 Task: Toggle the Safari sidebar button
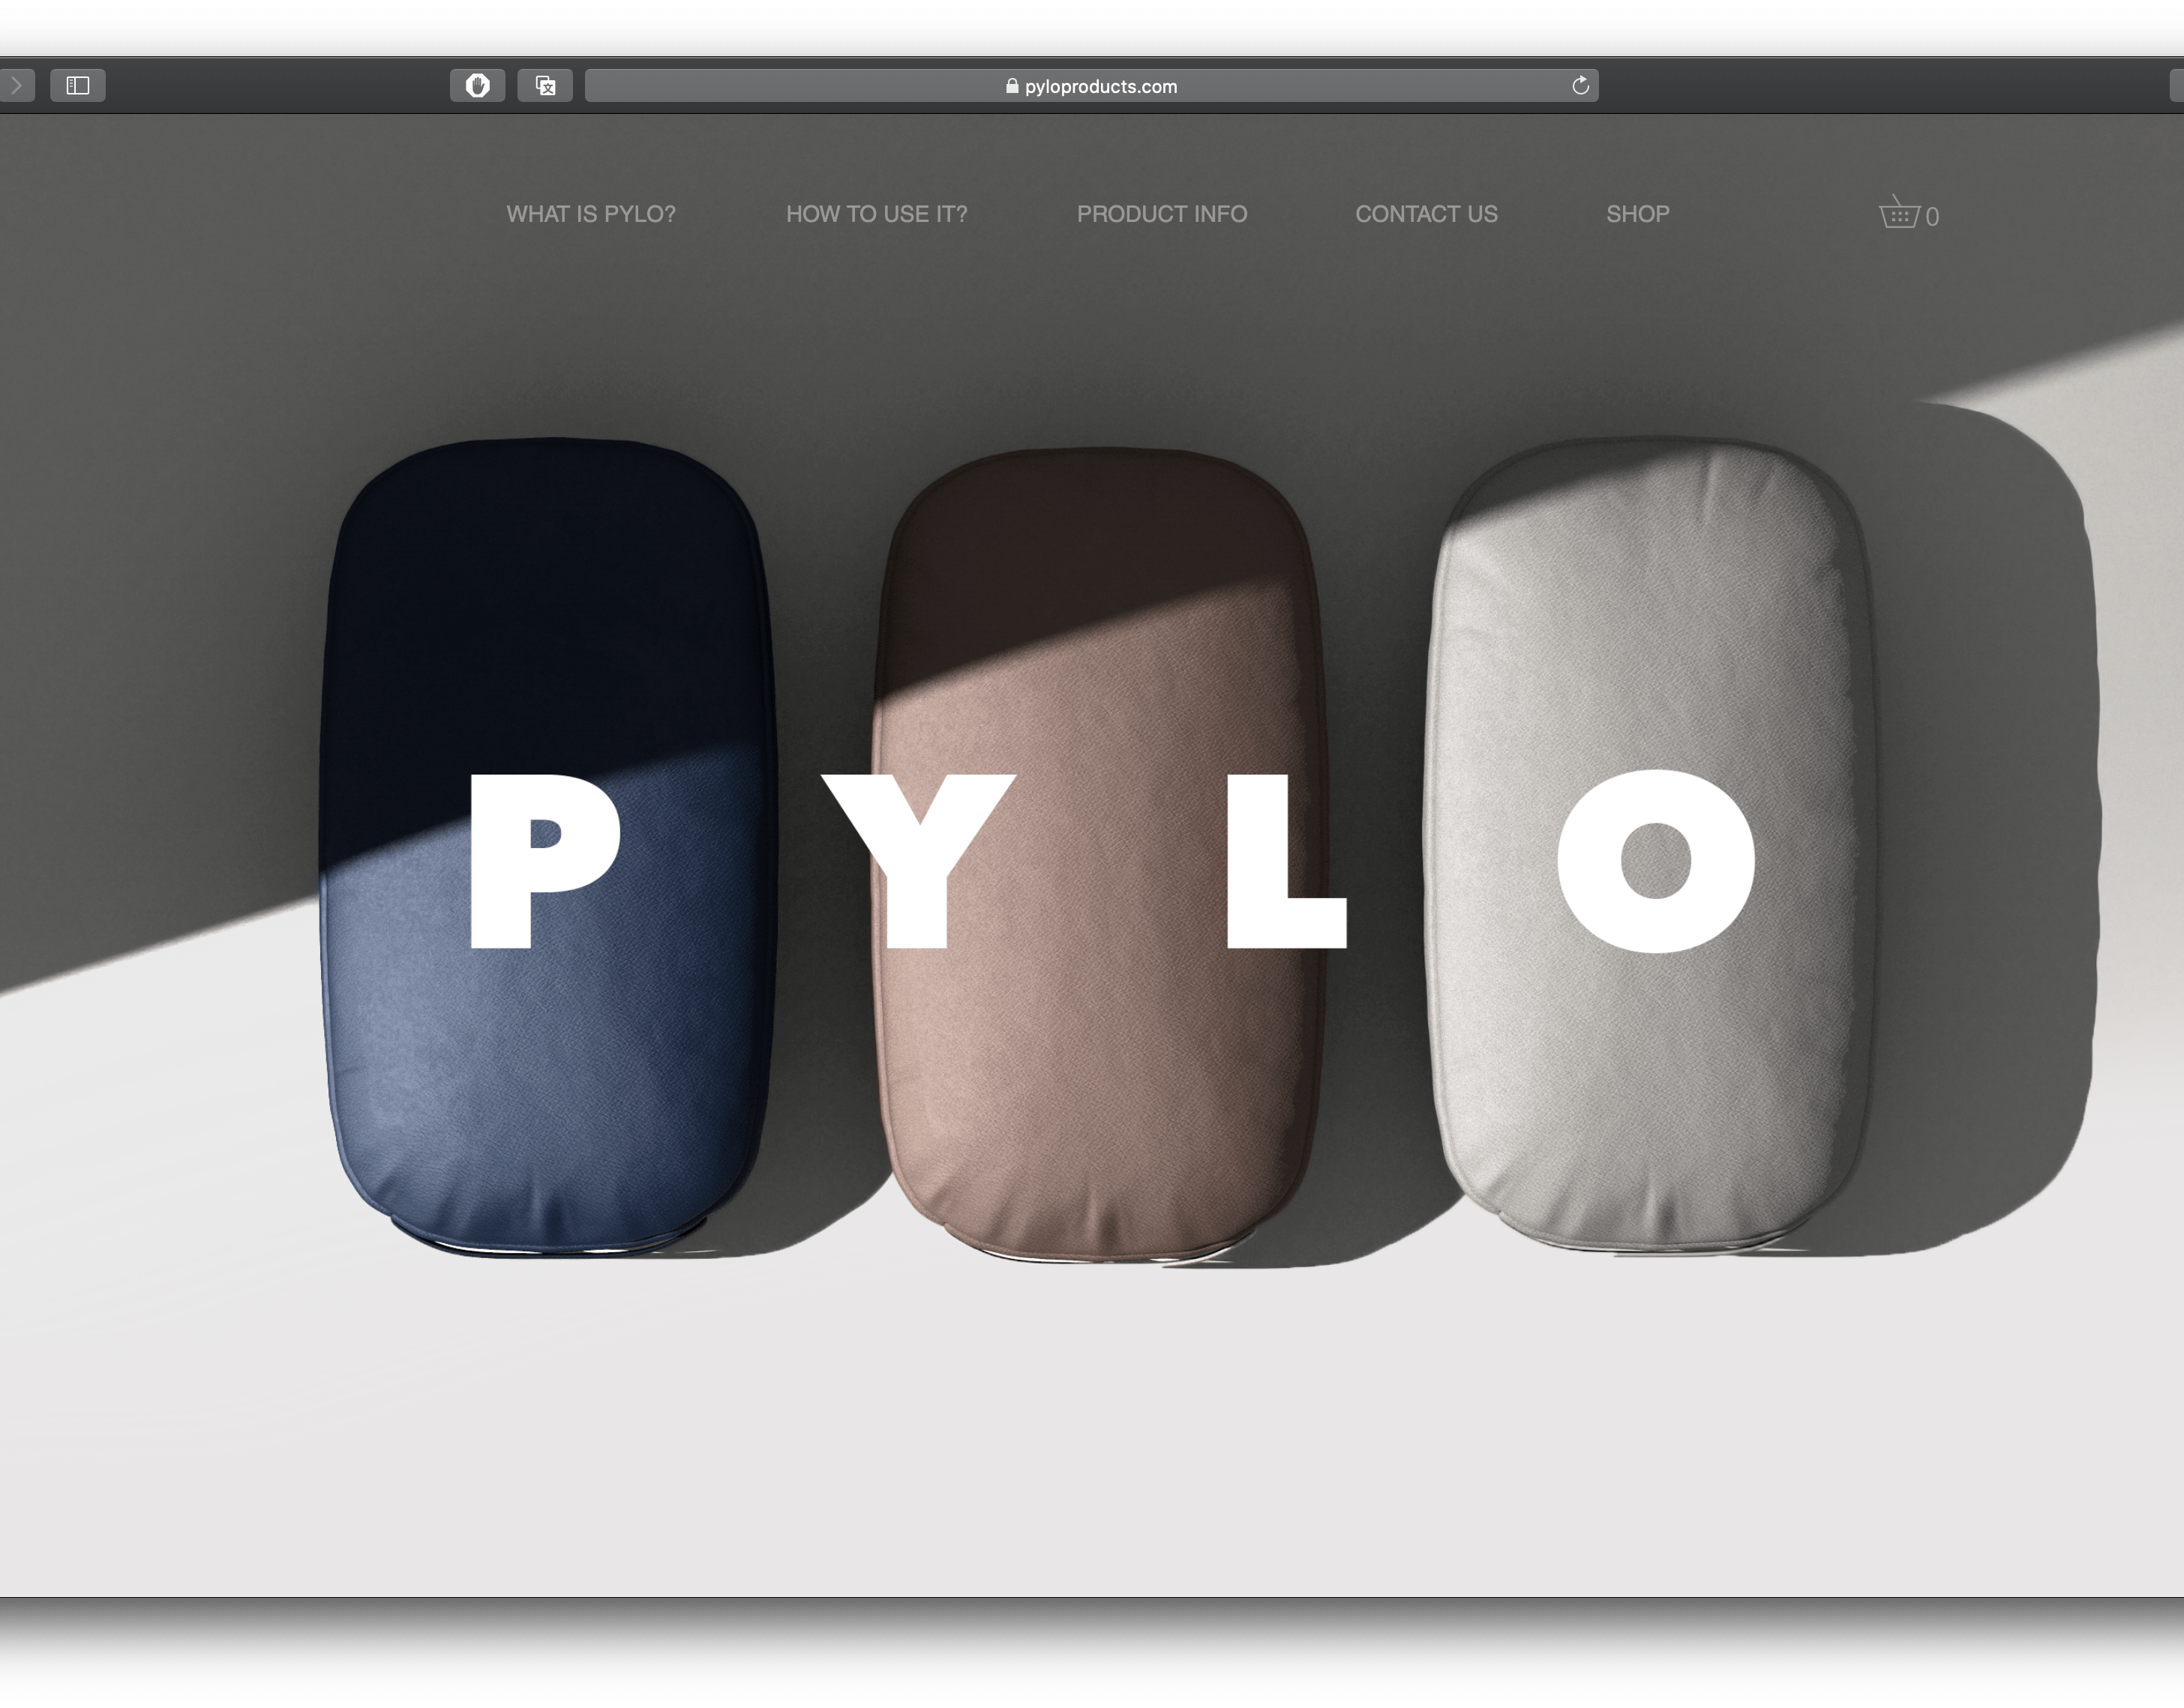pyautogui.click(x=78, y=86)
